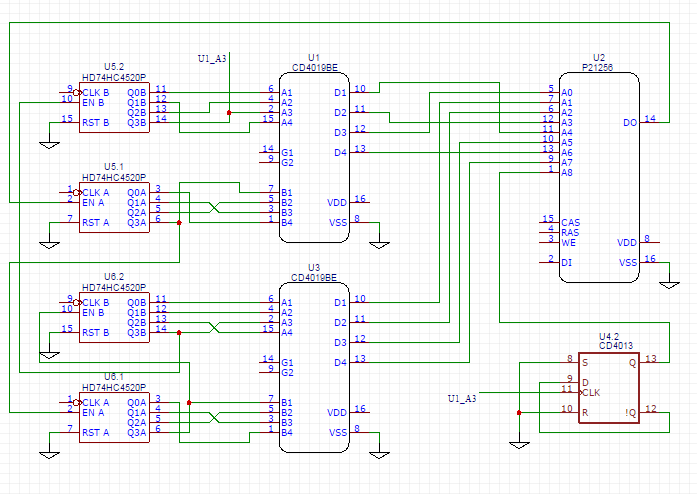697x494 pixels.
Task: Select the U3 CD4019BE chip body
Action: click(314, 365)
